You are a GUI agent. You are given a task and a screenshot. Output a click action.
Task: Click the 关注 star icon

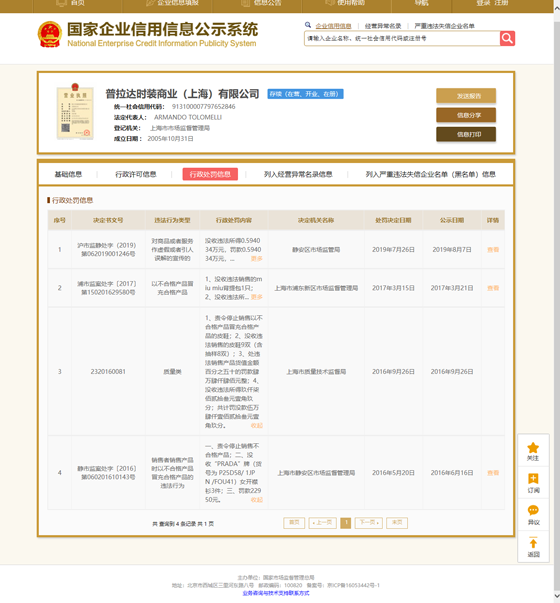pos(533,448)
